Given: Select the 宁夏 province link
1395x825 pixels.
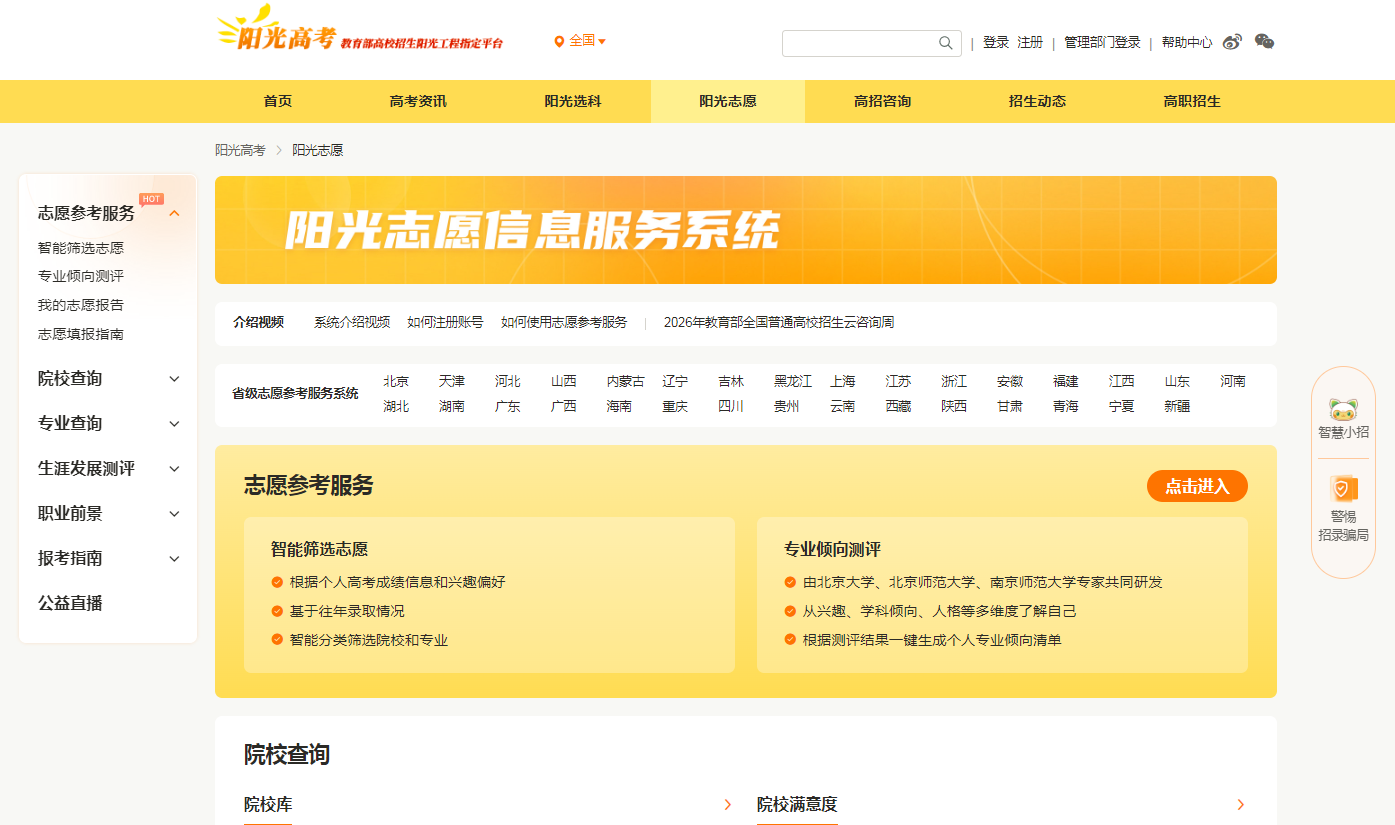Looking at the screenshot, I should coord(1122,406).
